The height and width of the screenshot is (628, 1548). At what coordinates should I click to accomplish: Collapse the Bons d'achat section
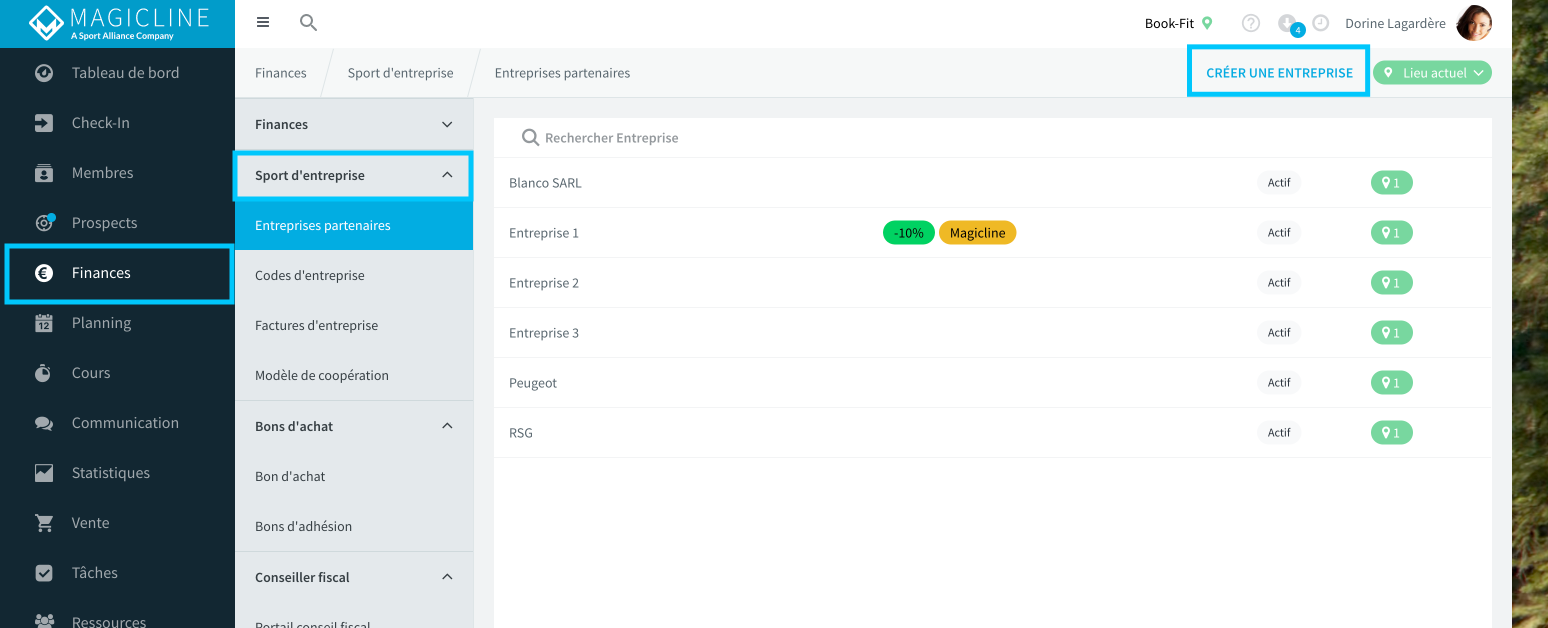click(447, 426)
